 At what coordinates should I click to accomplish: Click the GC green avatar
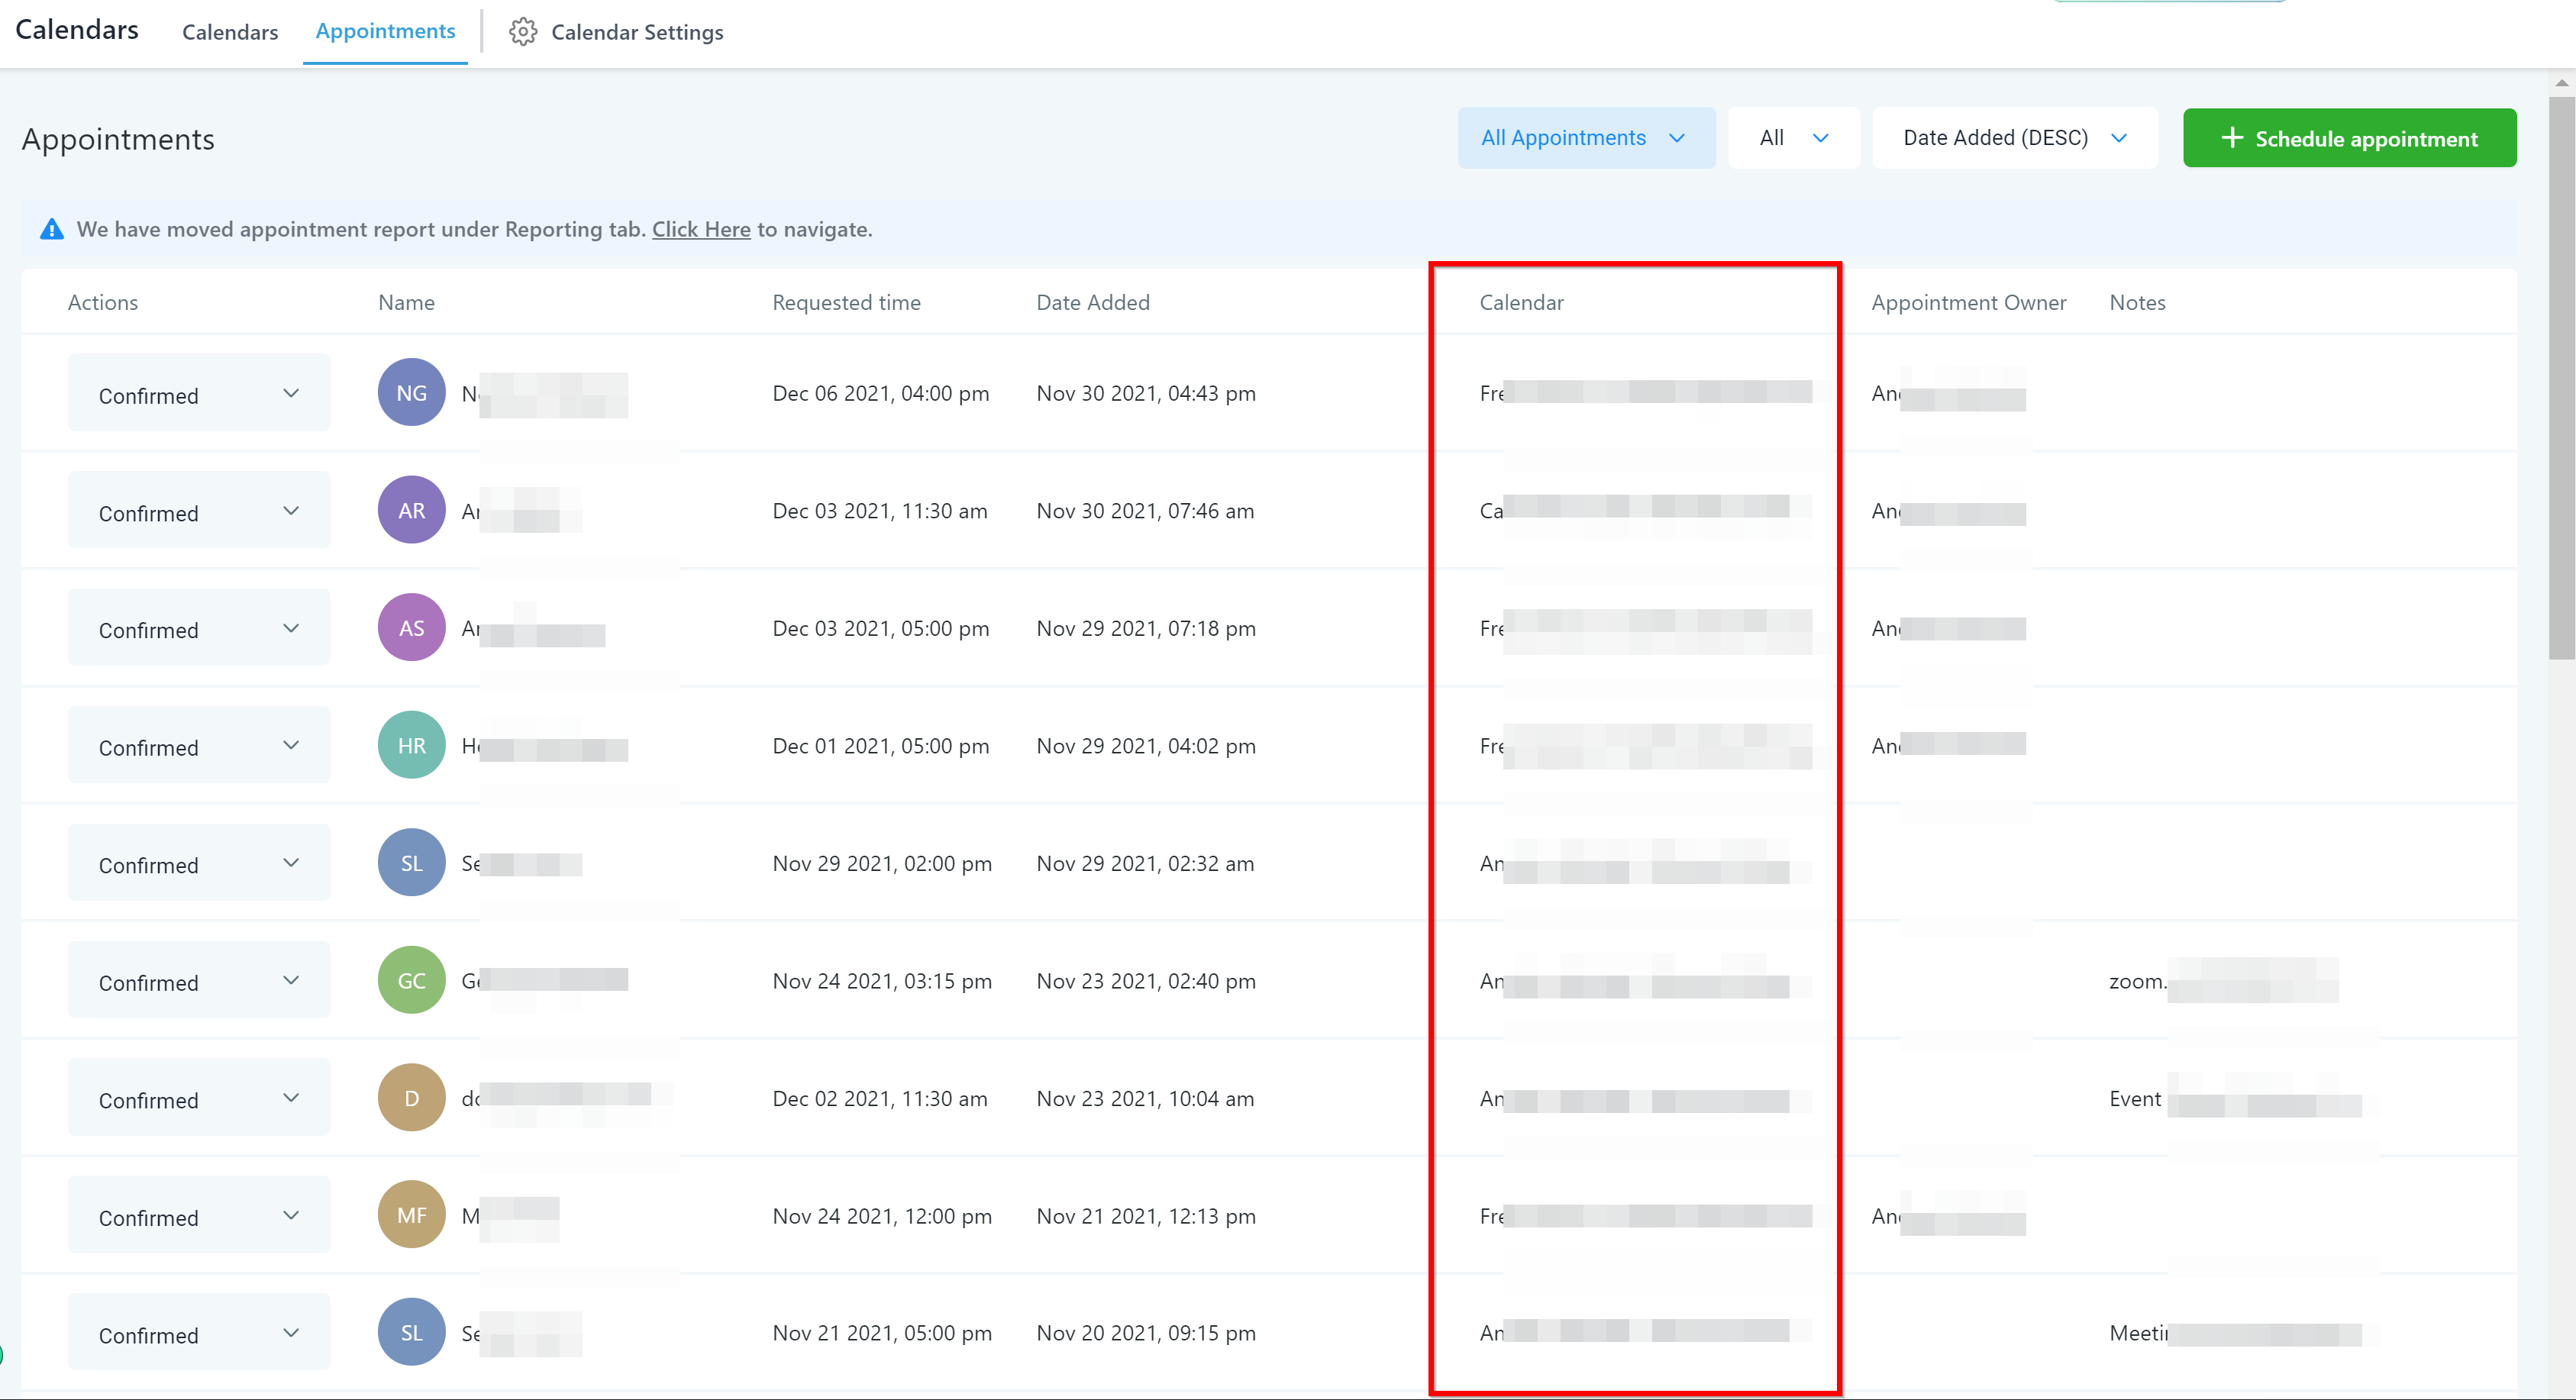click(x=411, y=980)
